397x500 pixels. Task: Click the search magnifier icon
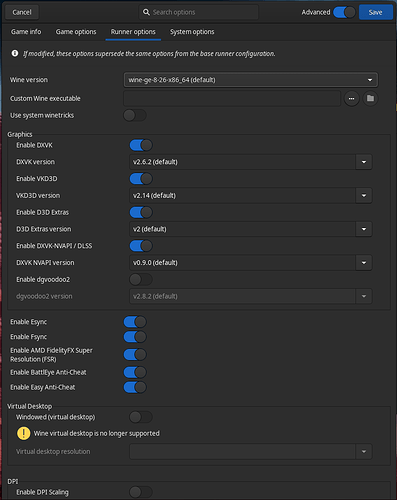[146, 12]
